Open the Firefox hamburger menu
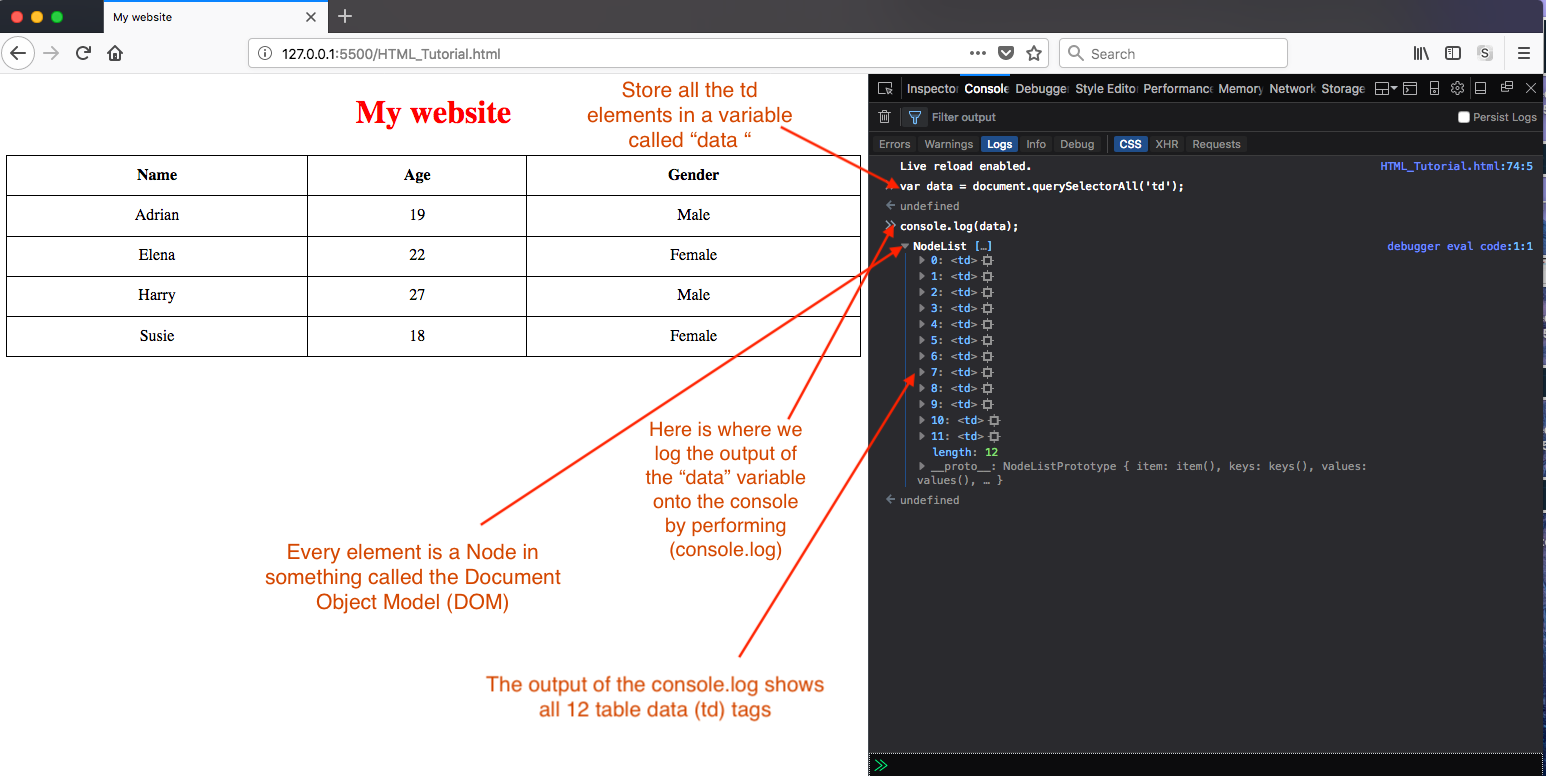Screen dimensions: 1546x776 pos(1524,53)
